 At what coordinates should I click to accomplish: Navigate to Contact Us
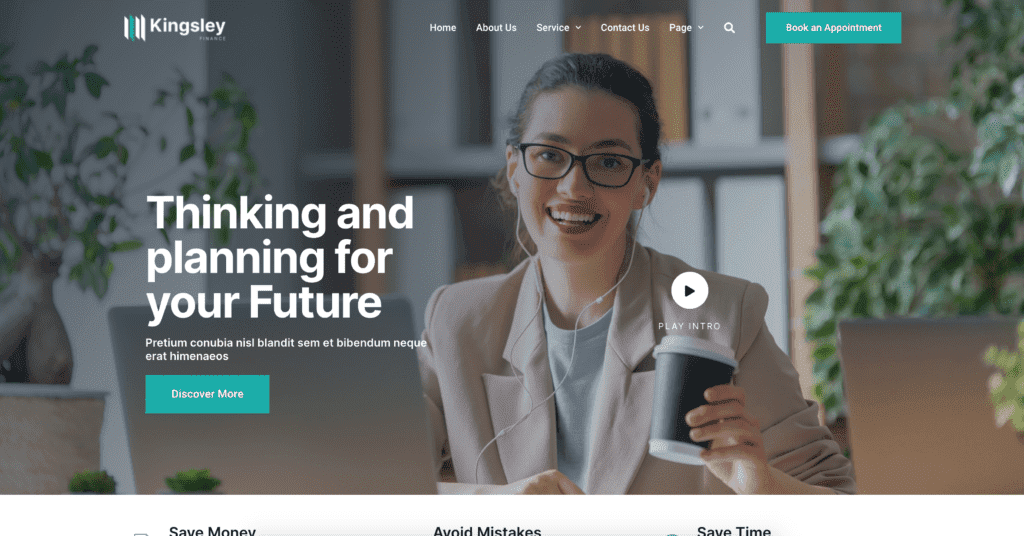coord(625,27)
